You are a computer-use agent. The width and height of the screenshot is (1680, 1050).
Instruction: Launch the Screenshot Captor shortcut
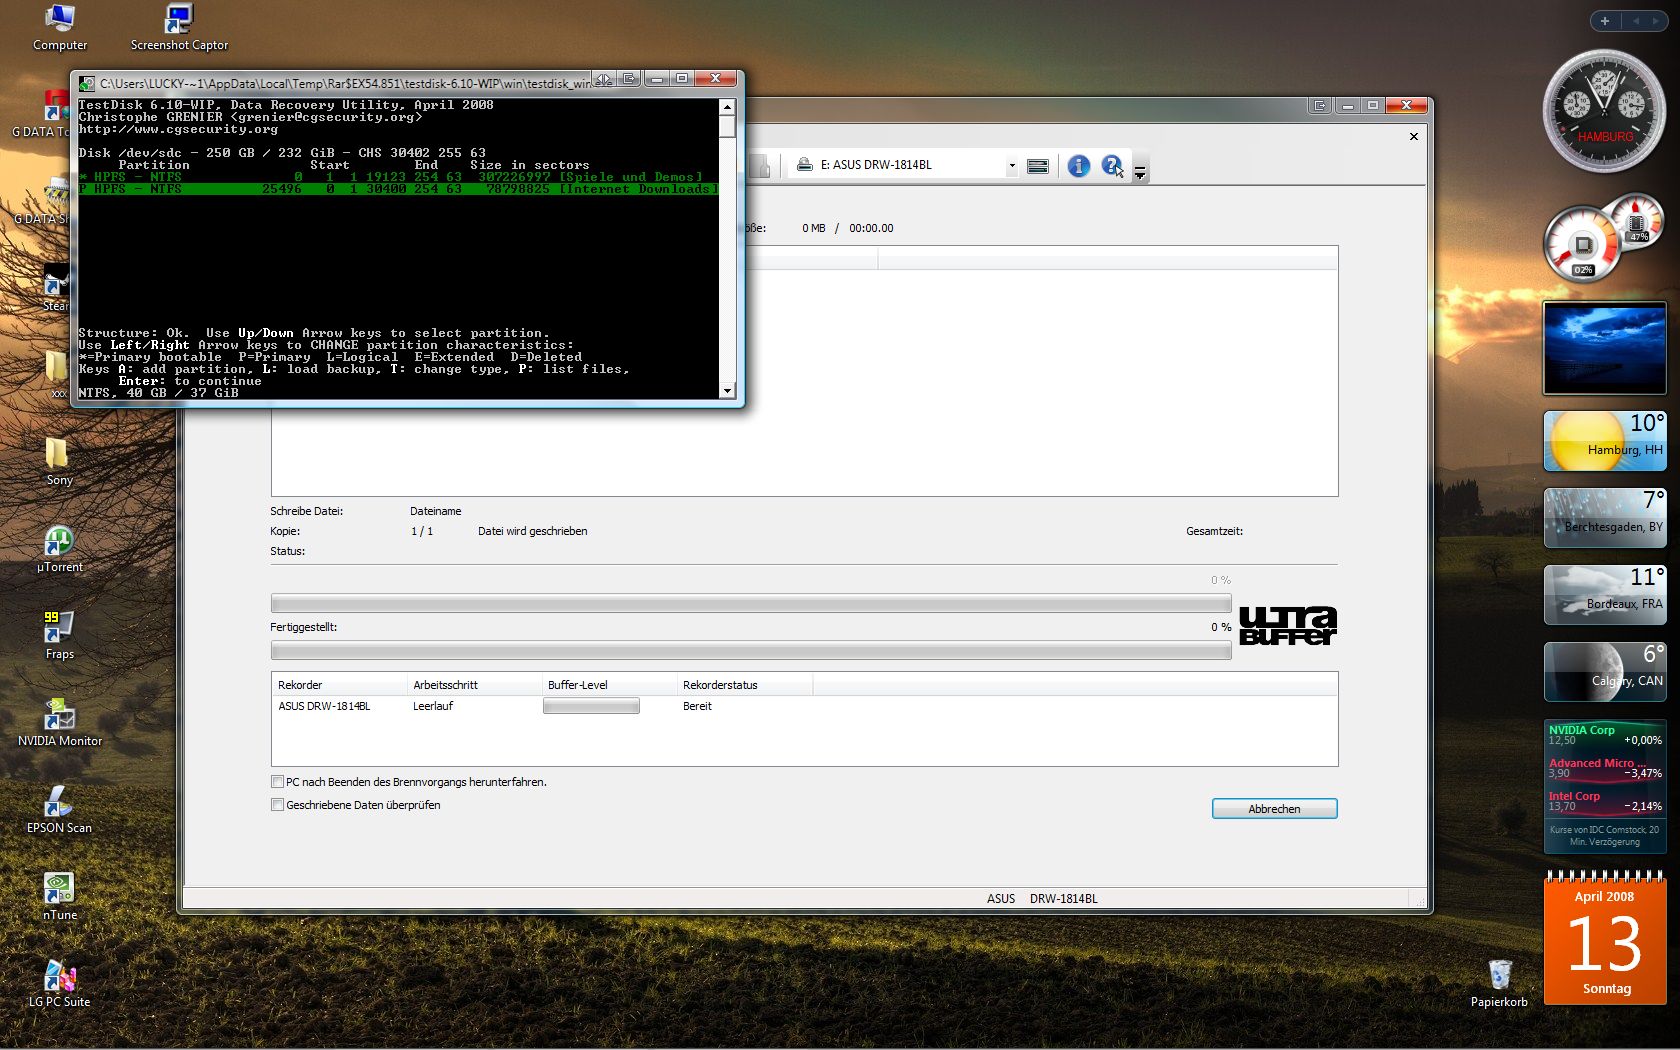(x=179, y=27)
